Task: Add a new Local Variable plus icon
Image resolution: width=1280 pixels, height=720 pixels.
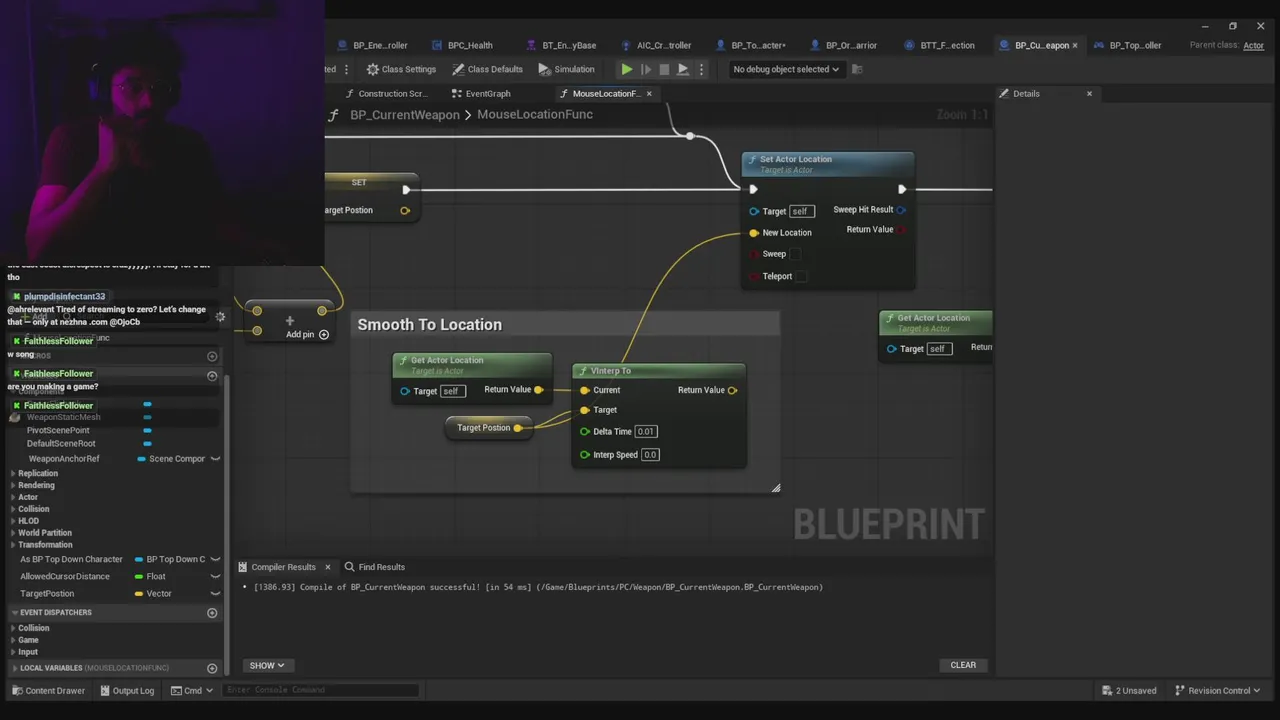Action: (212, 668)
